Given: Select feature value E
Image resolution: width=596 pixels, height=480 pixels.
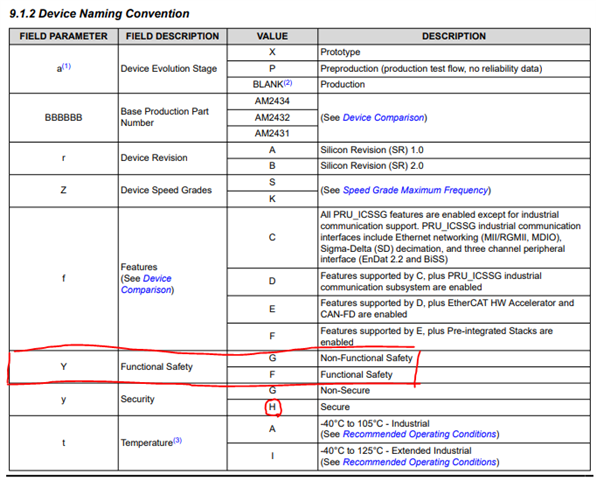Looking at the screenshot, I should pos(272,309).
